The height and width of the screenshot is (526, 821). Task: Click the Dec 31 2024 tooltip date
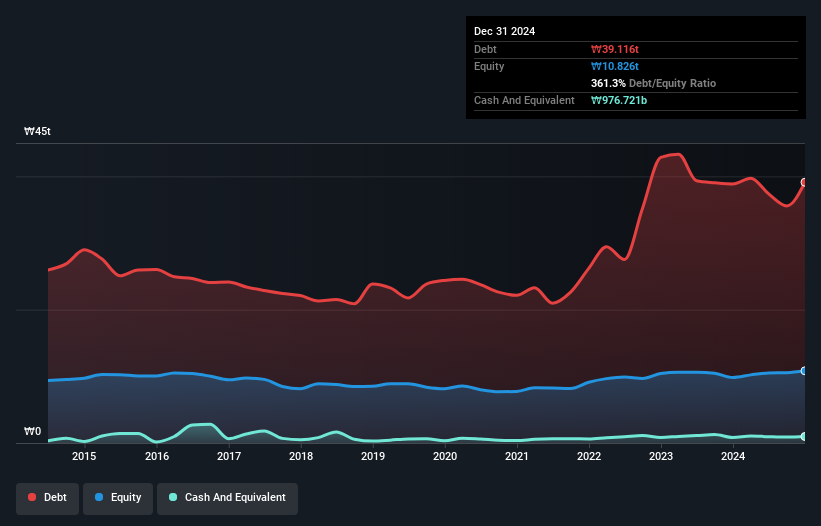(504, 31)
